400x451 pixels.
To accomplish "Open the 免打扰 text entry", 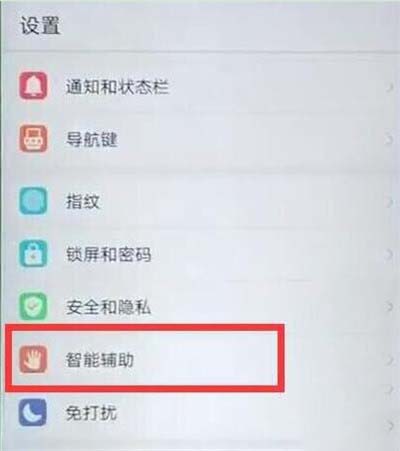I will [91, 413].
